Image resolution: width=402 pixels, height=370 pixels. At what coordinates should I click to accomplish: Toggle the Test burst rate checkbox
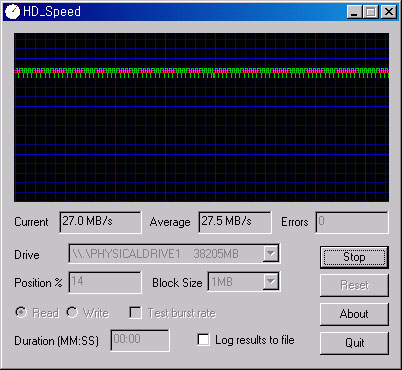pyautogui.click(x=135, y=313)
